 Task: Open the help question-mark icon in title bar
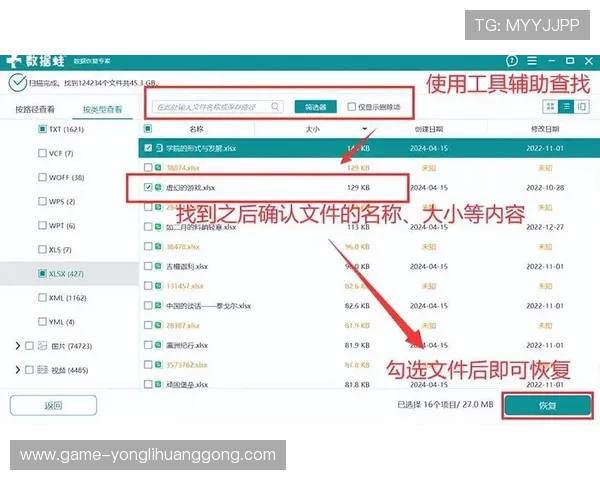click(x=512, y=61)
